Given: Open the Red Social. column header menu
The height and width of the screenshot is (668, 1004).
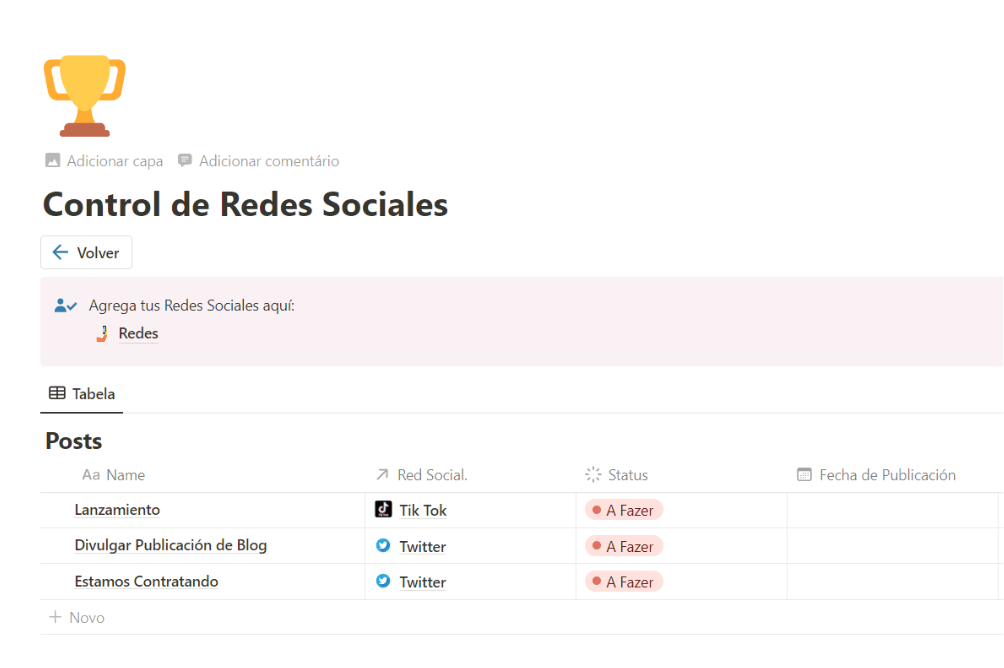Looking at the screenshot, I should [x=432, y=475].
